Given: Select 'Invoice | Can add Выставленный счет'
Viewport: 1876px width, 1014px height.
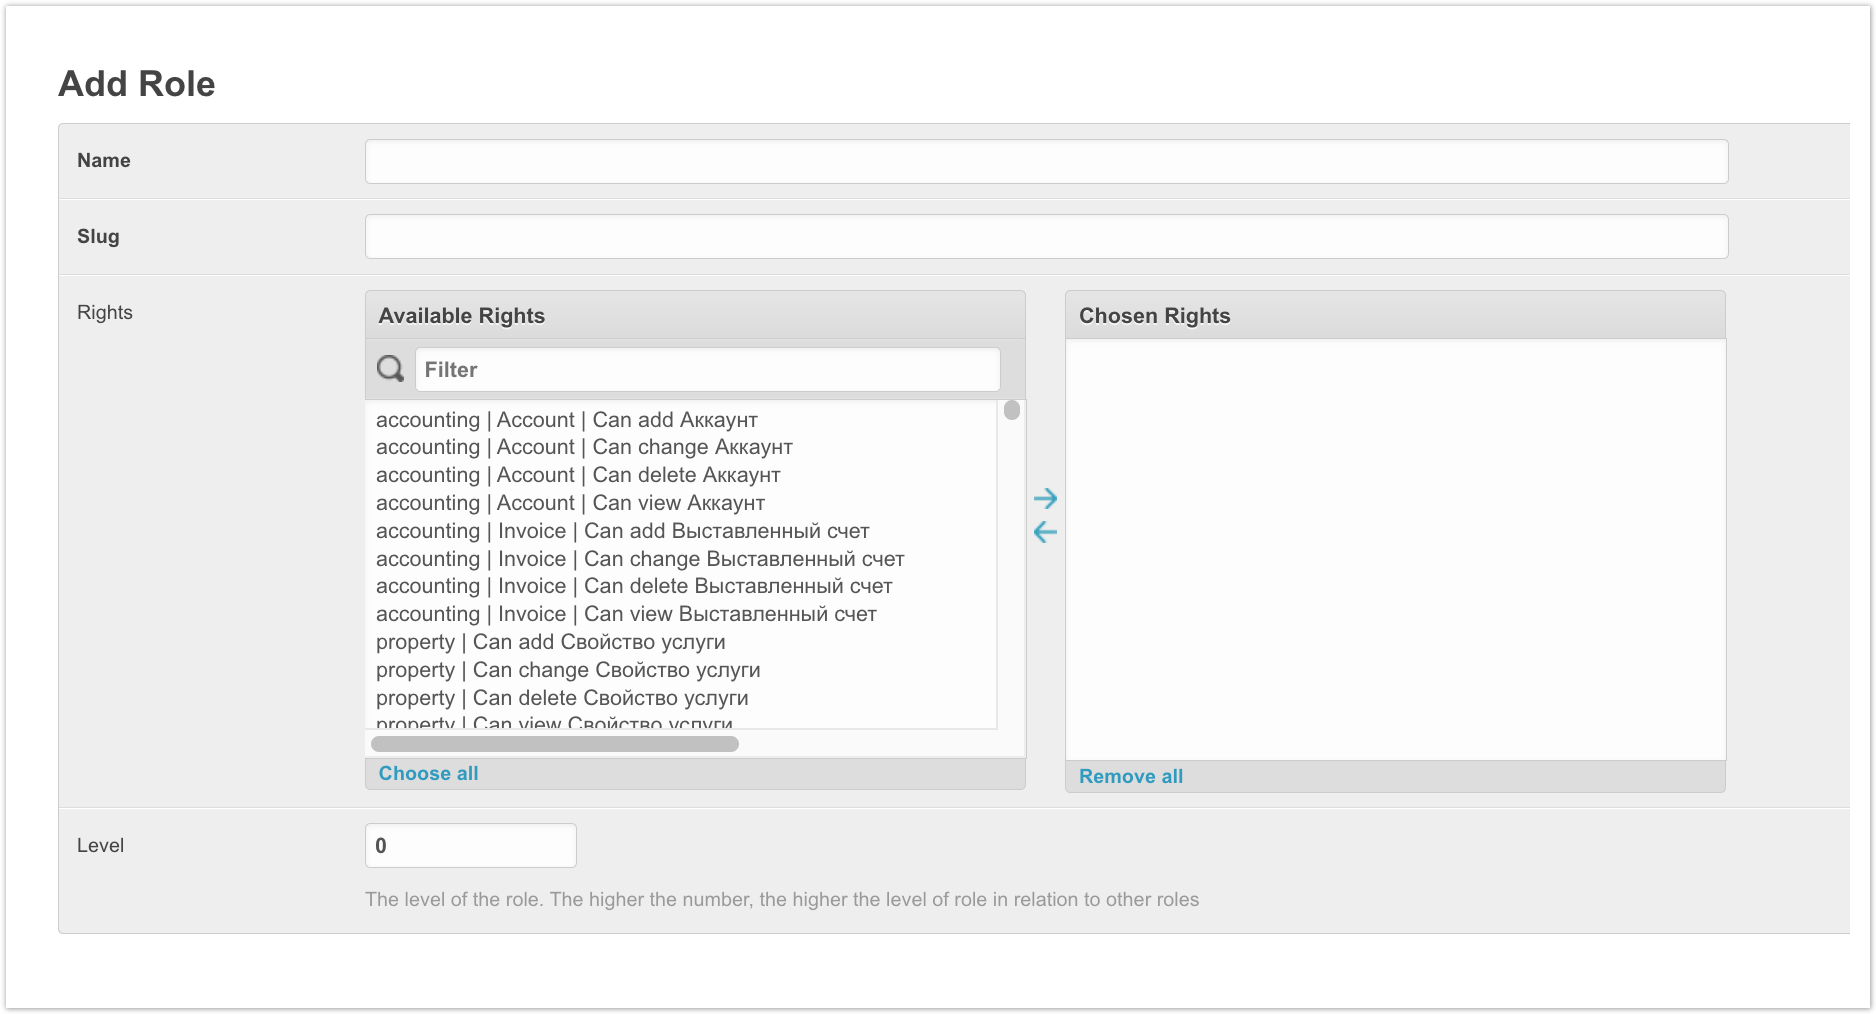Looking at the screenshot, I should [x=622, y=531].
